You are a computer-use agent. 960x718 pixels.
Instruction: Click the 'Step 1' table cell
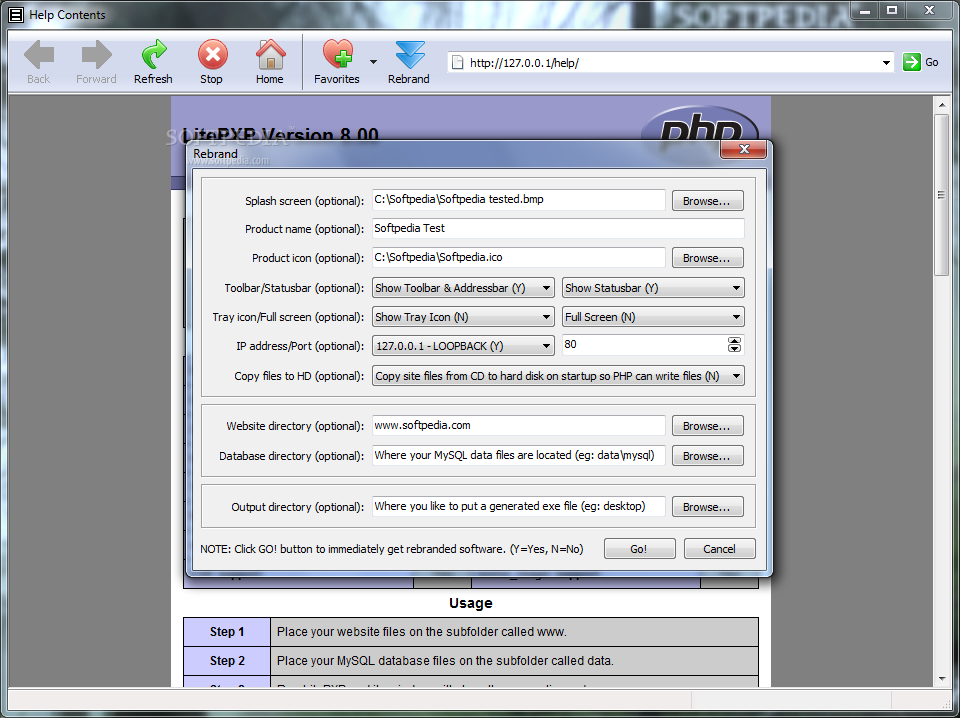pos(227,632)
